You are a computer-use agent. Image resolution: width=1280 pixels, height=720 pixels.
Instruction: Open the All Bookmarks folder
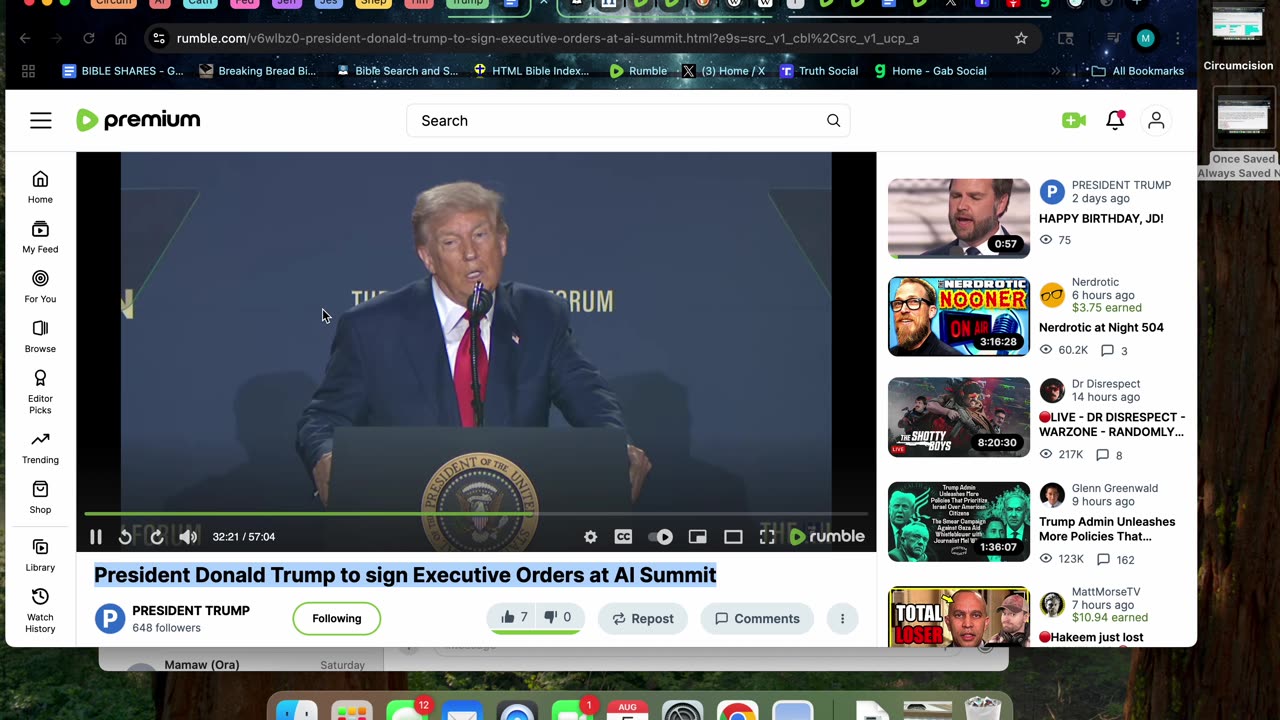(1138, 71)
